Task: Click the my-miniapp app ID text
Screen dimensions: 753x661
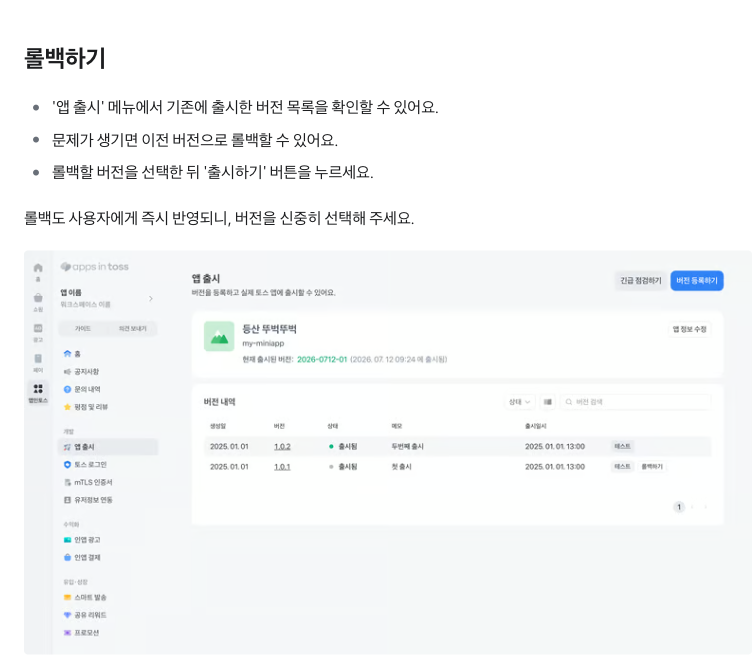Action: point(263,343)
